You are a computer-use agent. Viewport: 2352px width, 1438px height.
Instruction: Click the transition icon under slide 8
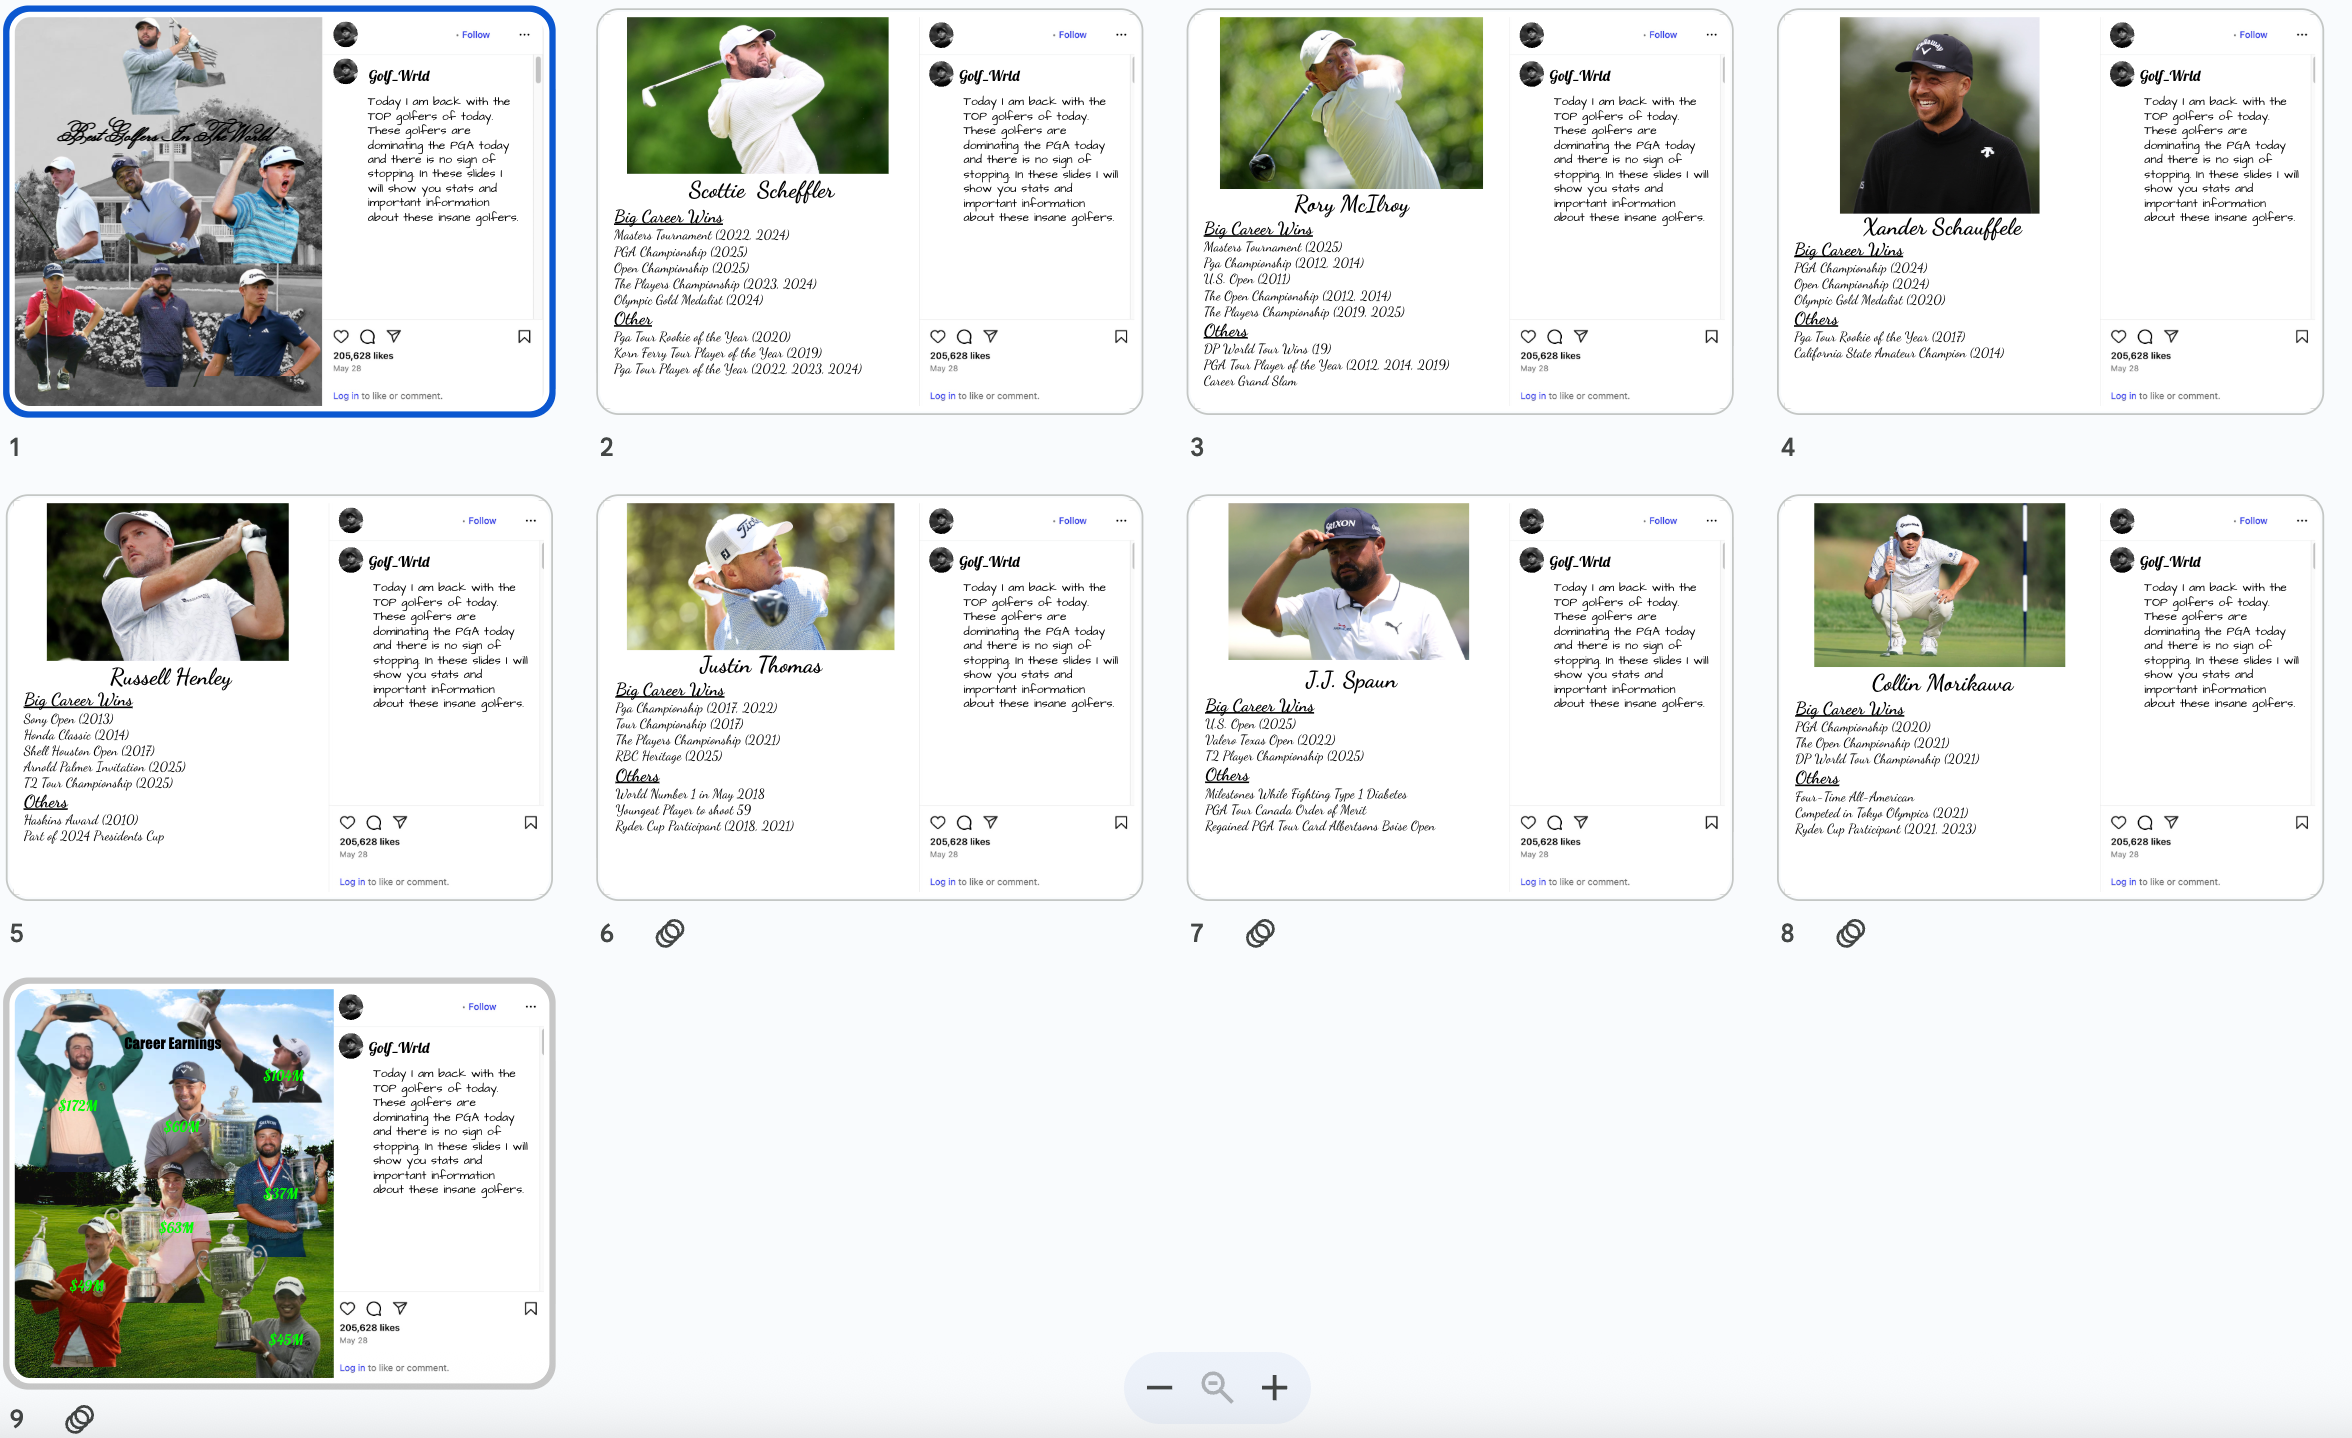1850,933
